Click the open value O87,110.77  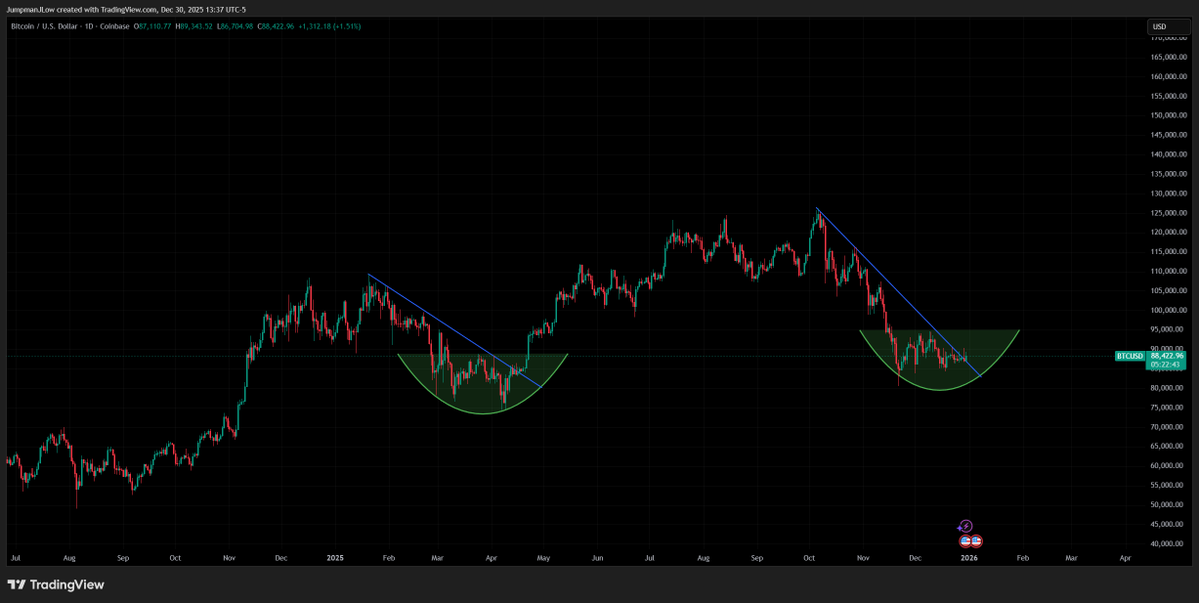[153, 26]
